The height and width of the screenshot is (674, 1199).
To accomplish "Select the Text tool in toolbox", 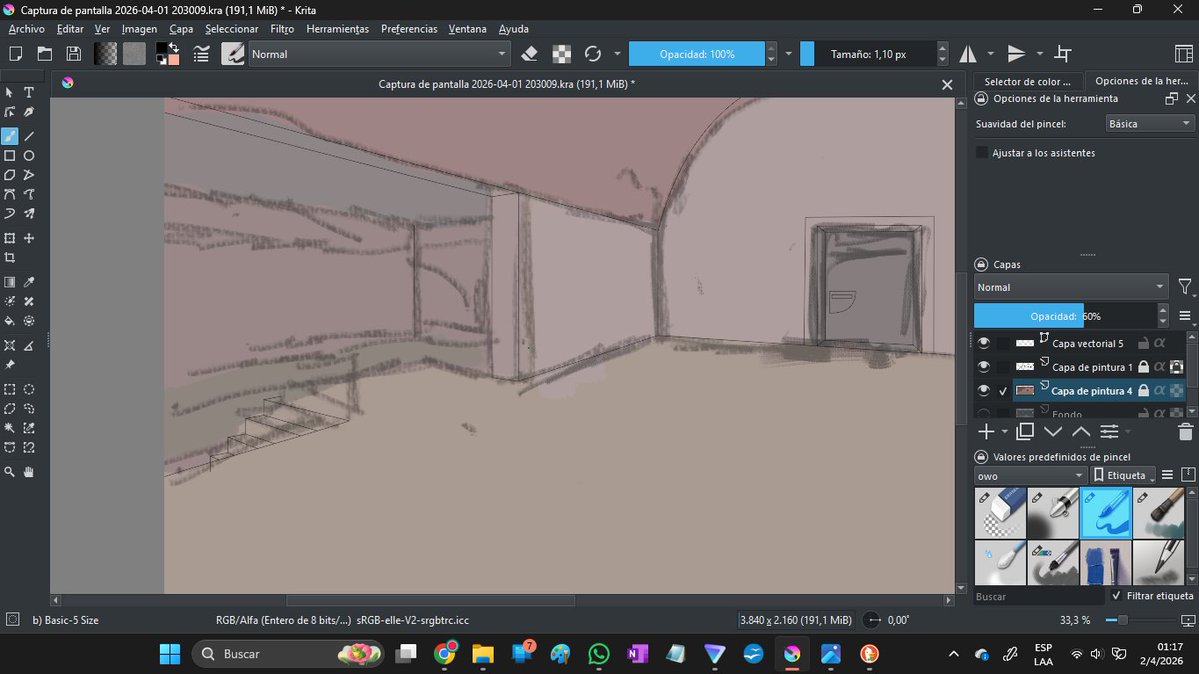I will pyautogui.click(x=29, y=93).
